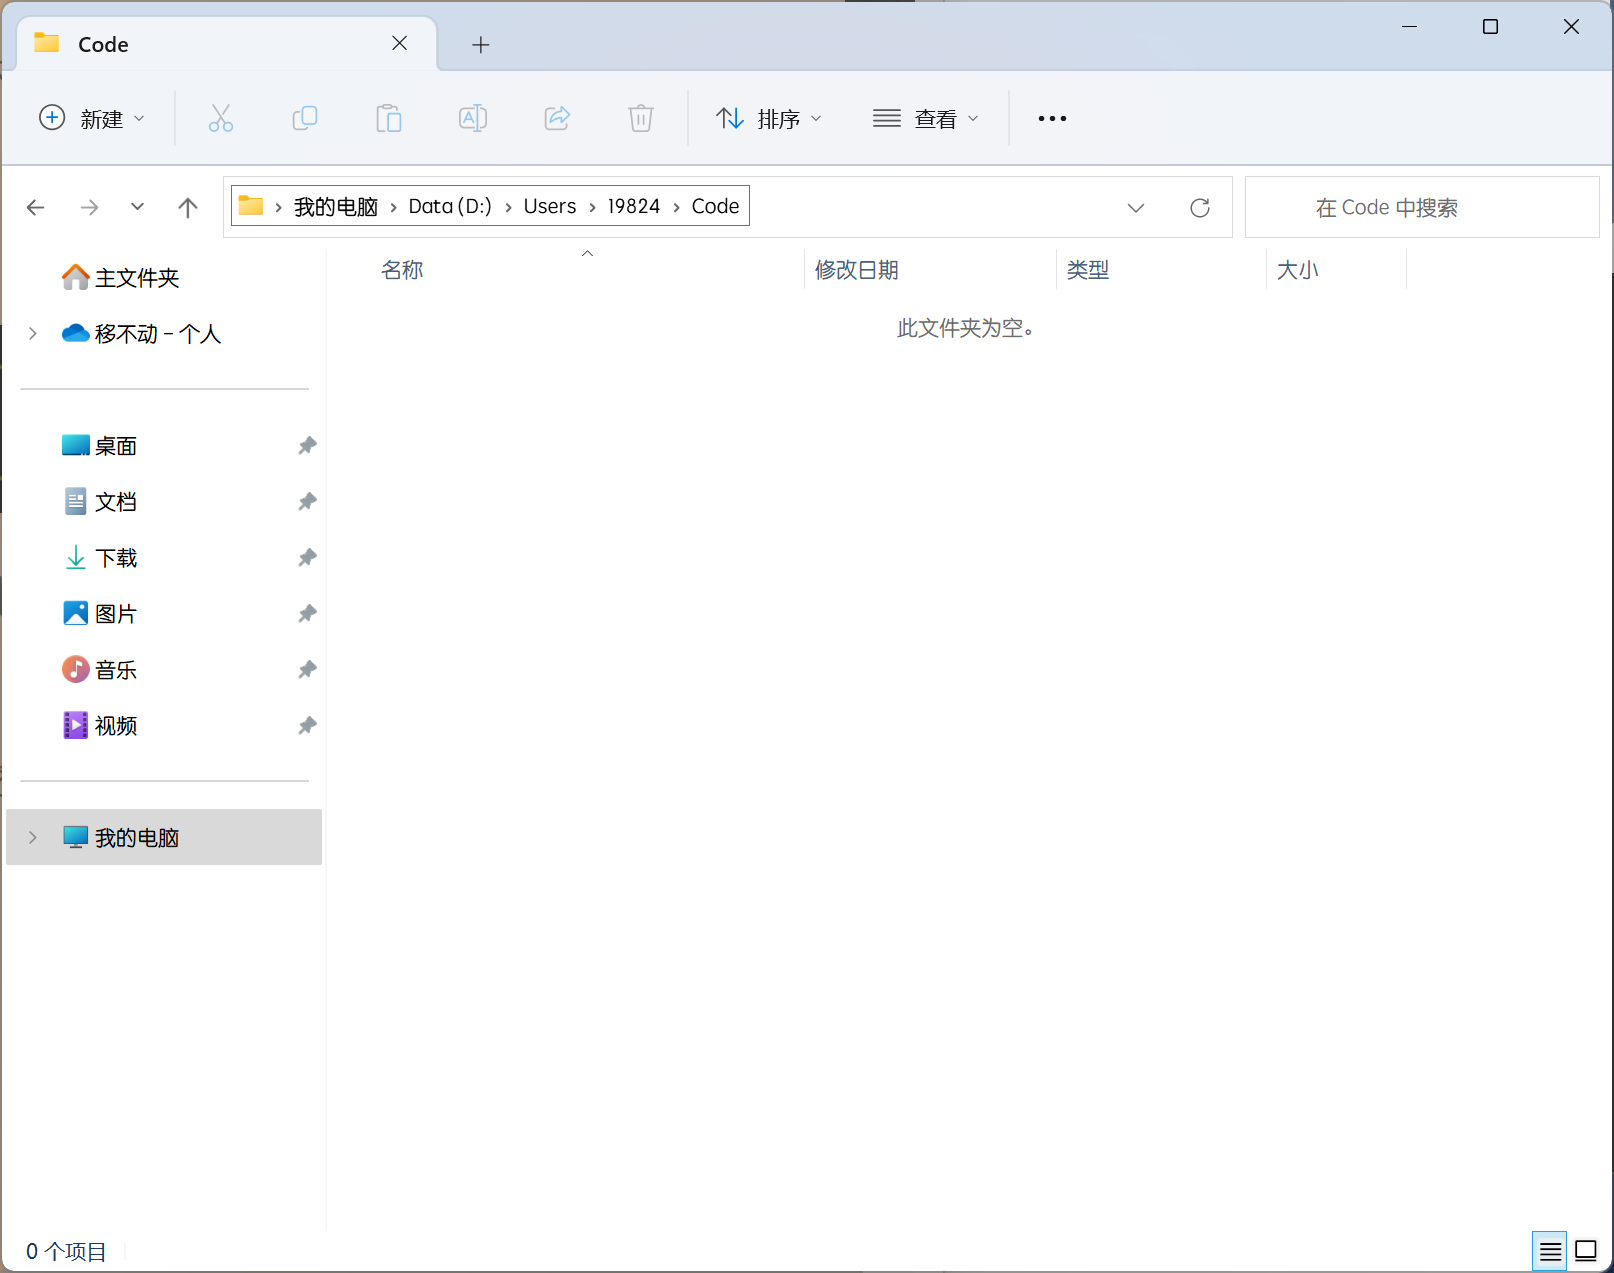Click the Code breadcrumb segment
This screenshot has width=1614, height=1273.
[x=716, y=206]
